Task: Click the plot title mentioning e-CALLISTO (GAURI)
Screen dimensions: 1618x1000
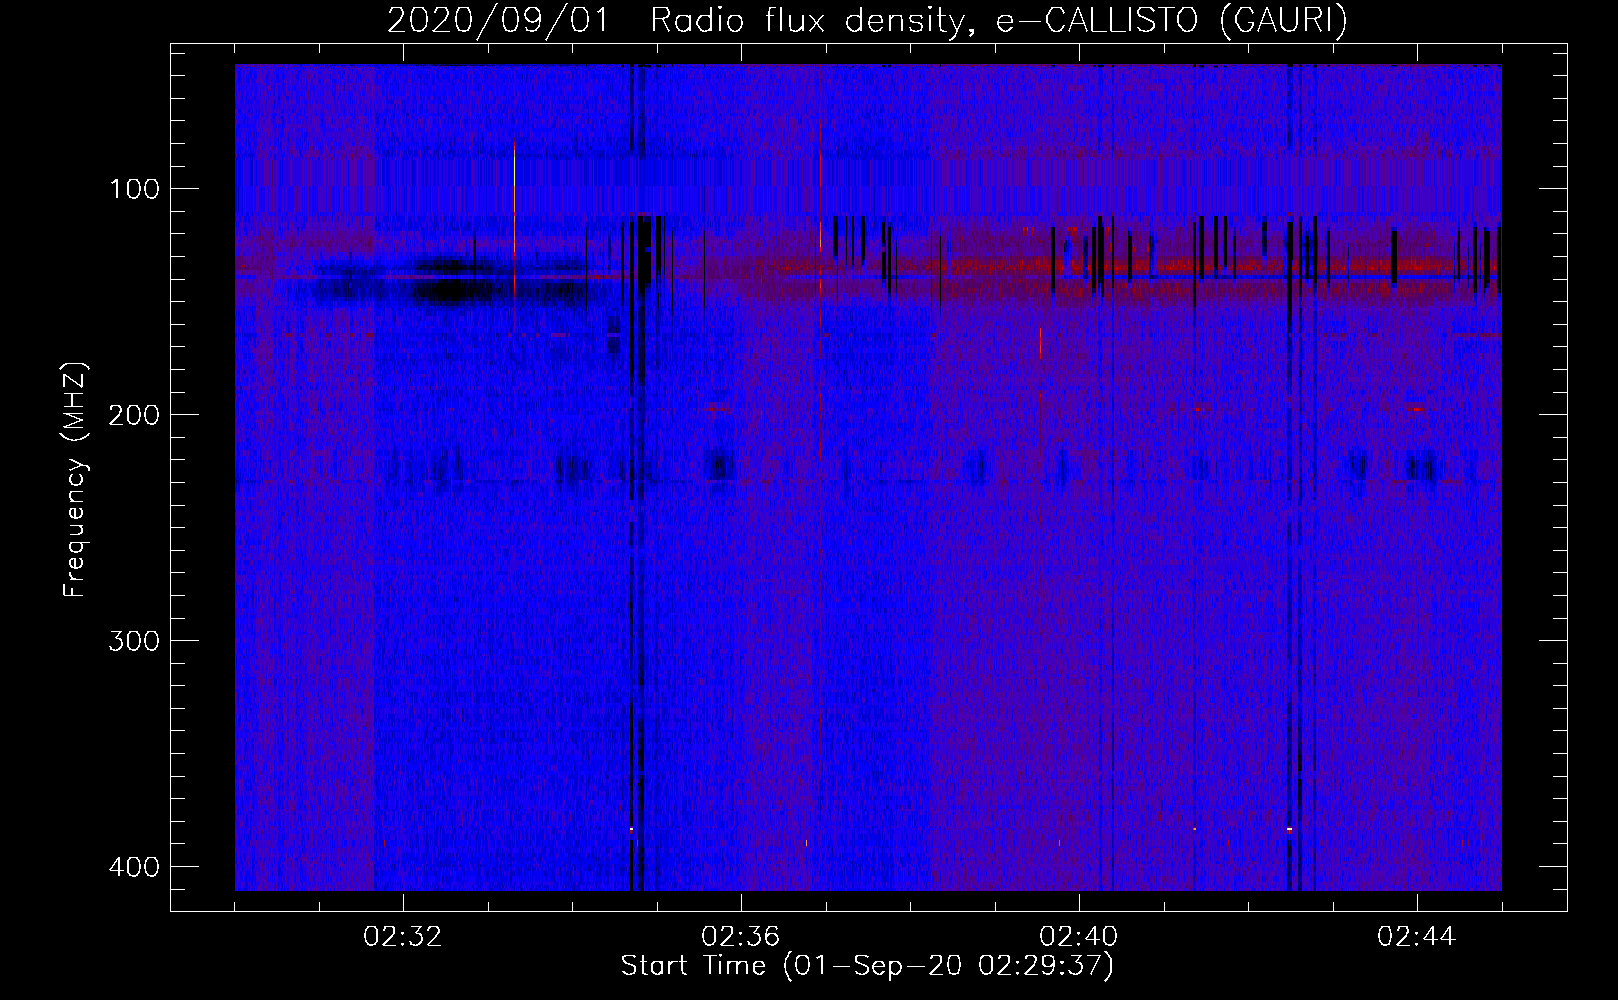Action: [867, 20]
